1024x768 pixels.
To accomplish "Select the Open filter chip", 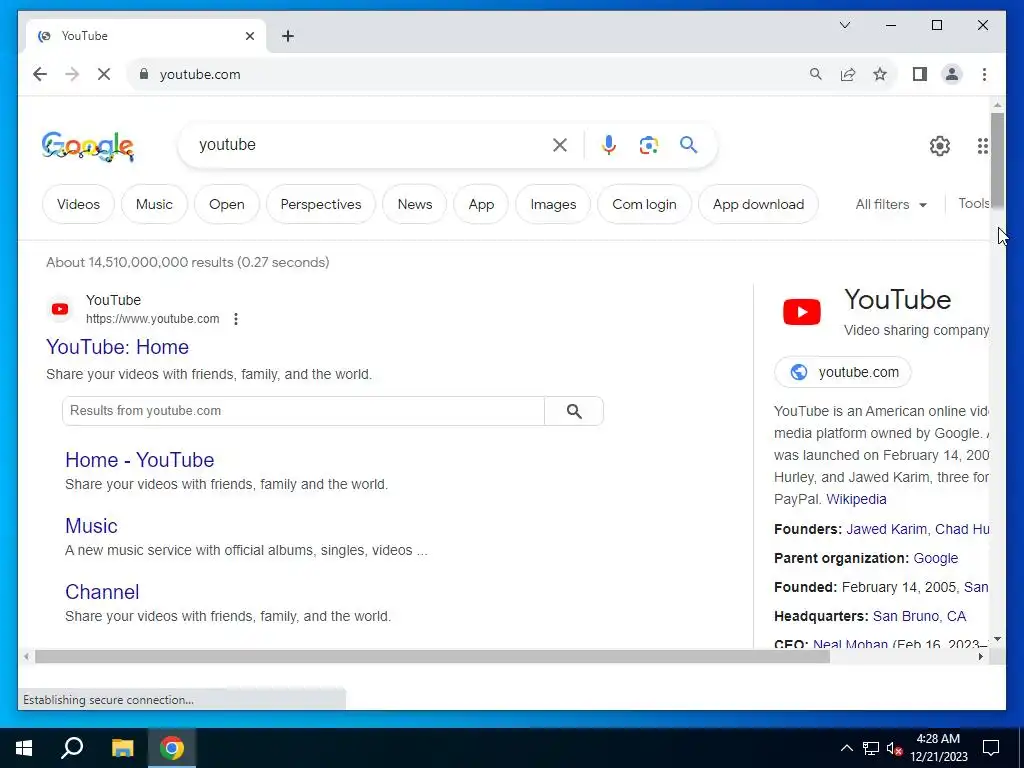I will click(x=227, y=204).
